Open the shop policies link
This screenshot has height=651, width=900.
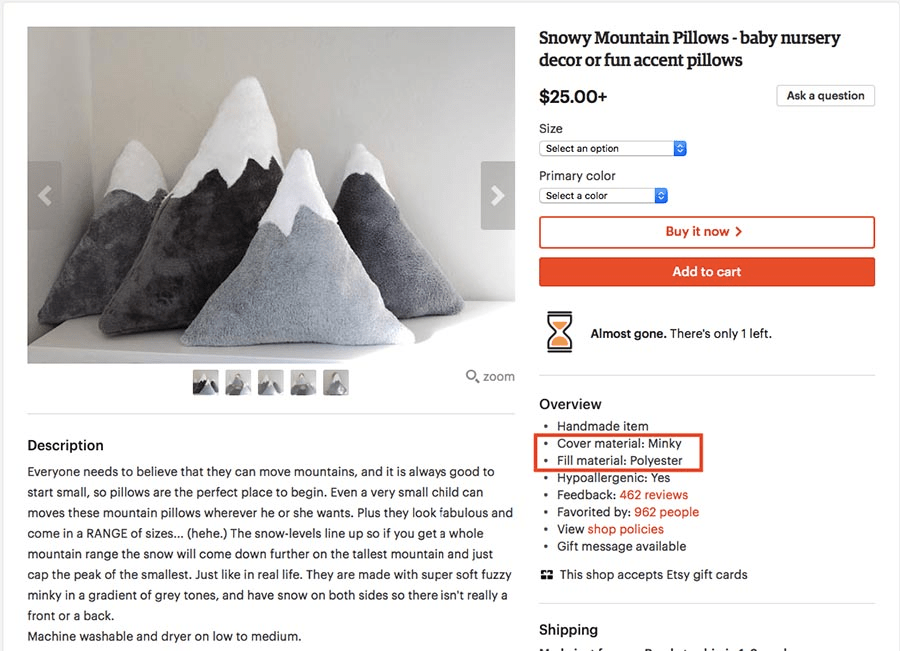(625, 528)
